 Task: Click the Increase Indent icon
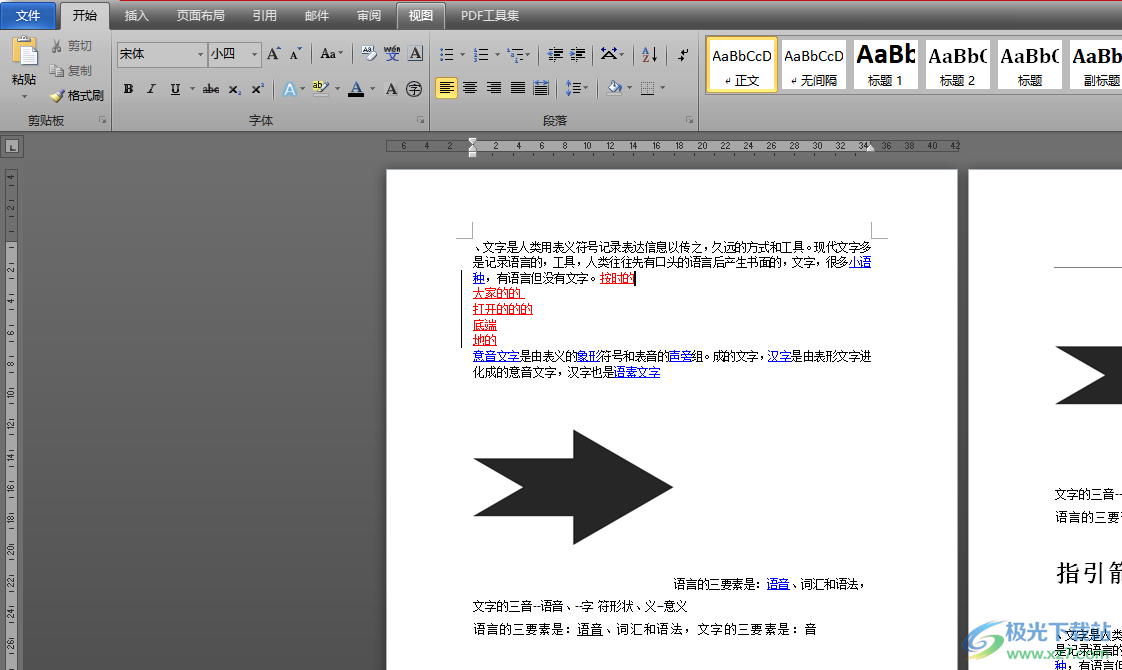coord(577,54)
